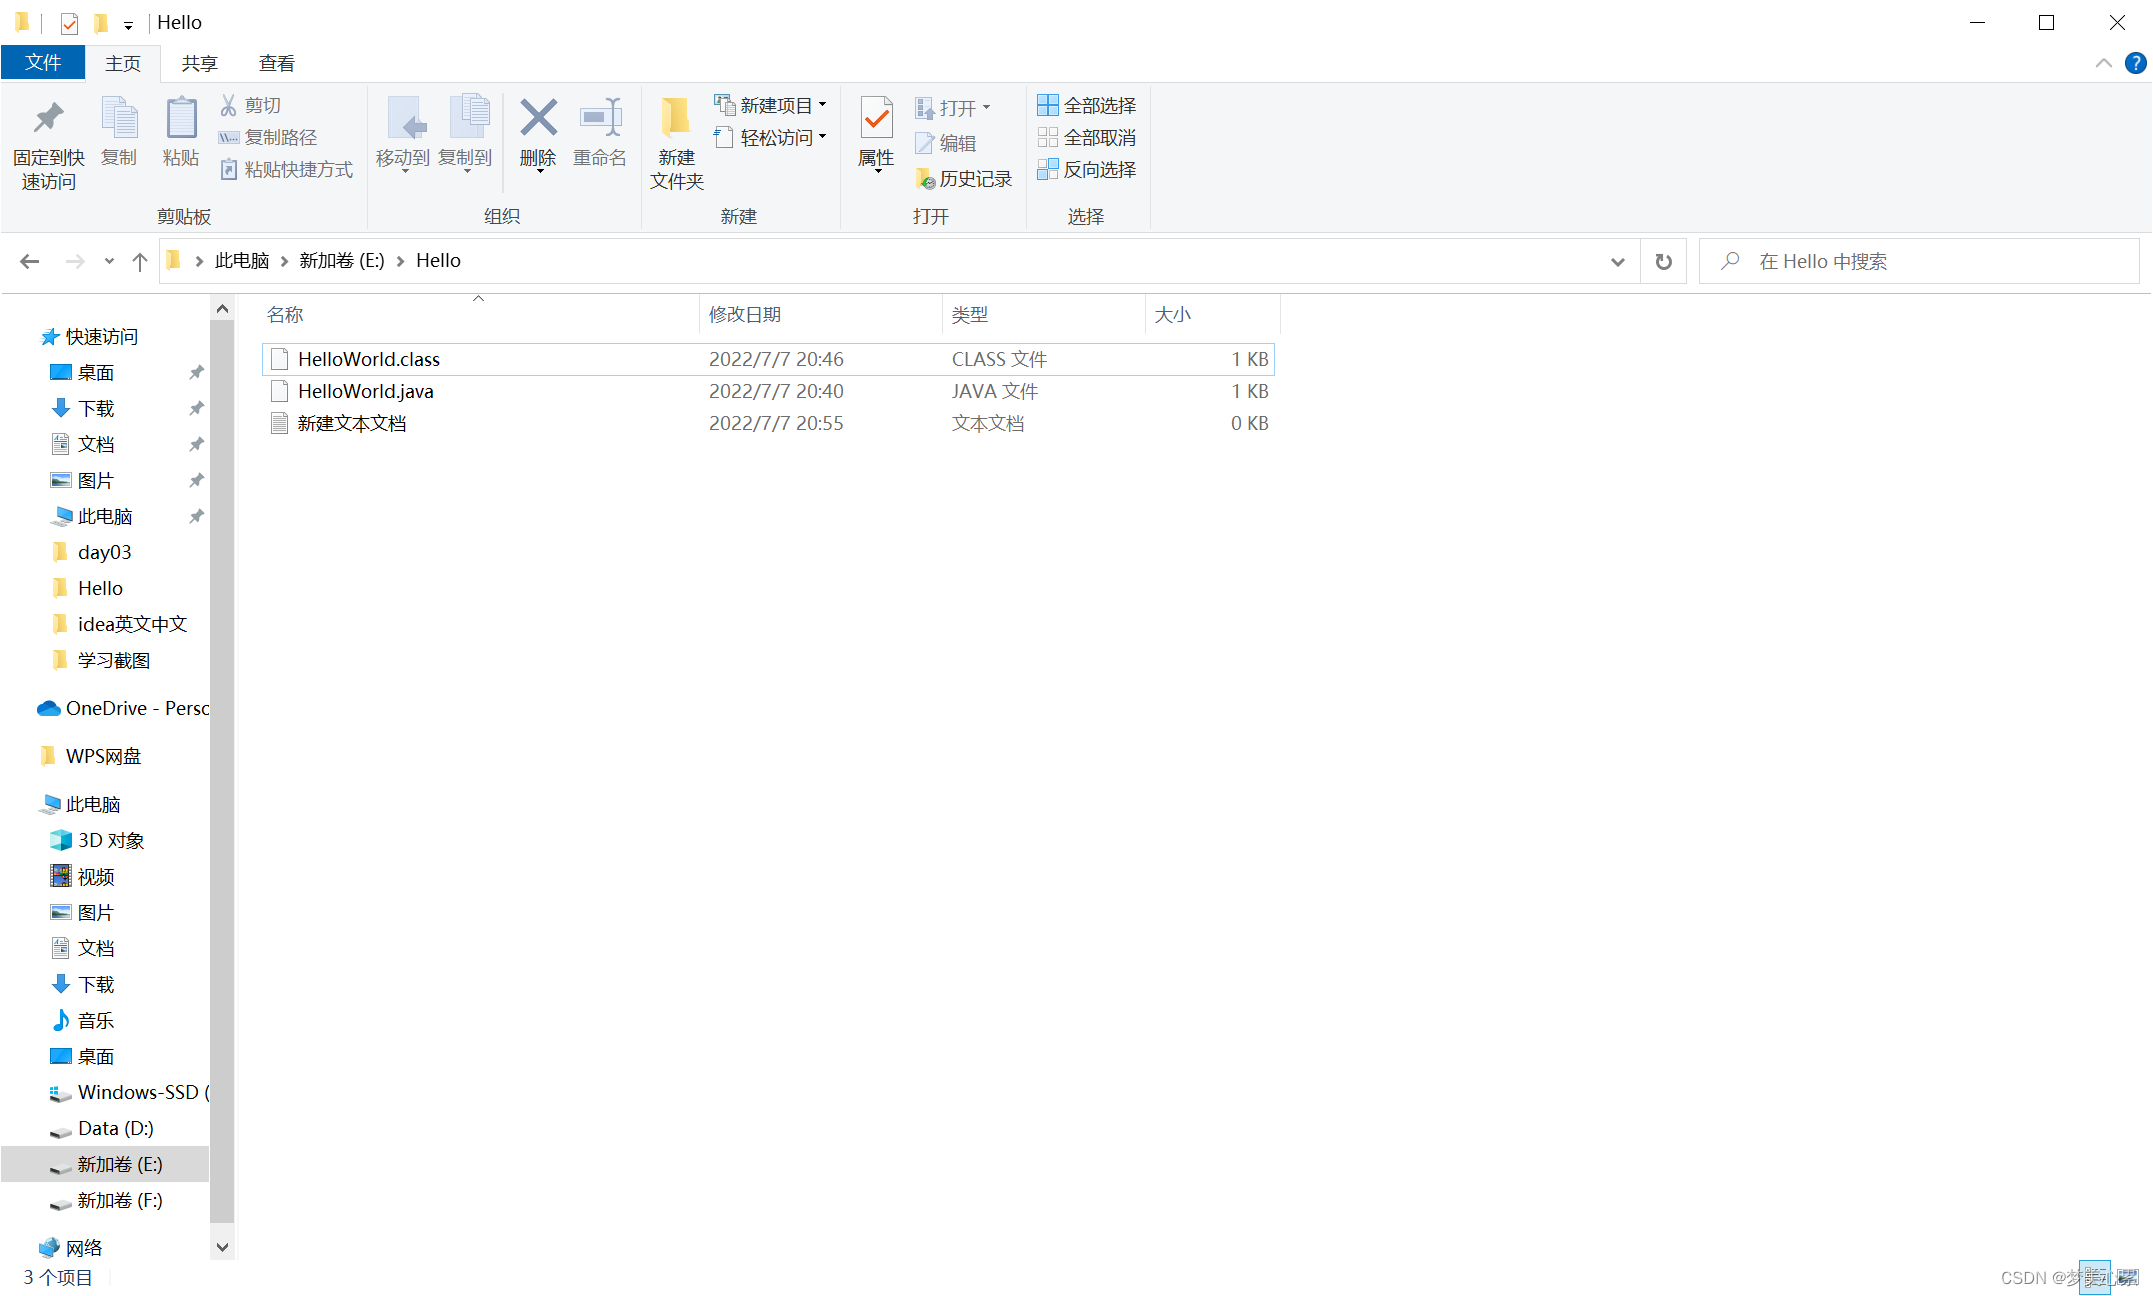Screen dimensions: 2153x1296
Task: Open History (历史记录) in ribbon
Action: (x=964, y=179)
